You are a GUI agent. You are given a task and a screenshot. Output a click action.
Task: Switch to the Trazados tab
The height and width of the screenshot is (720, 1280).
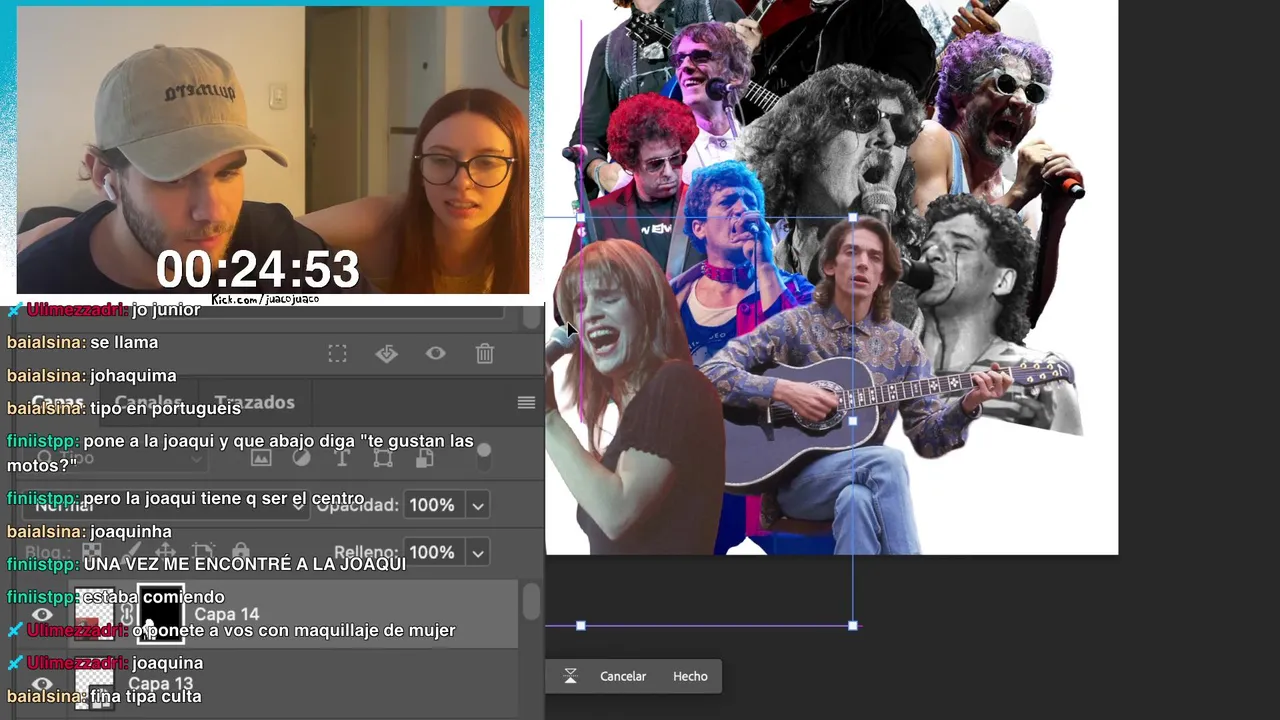pos(254,402)
